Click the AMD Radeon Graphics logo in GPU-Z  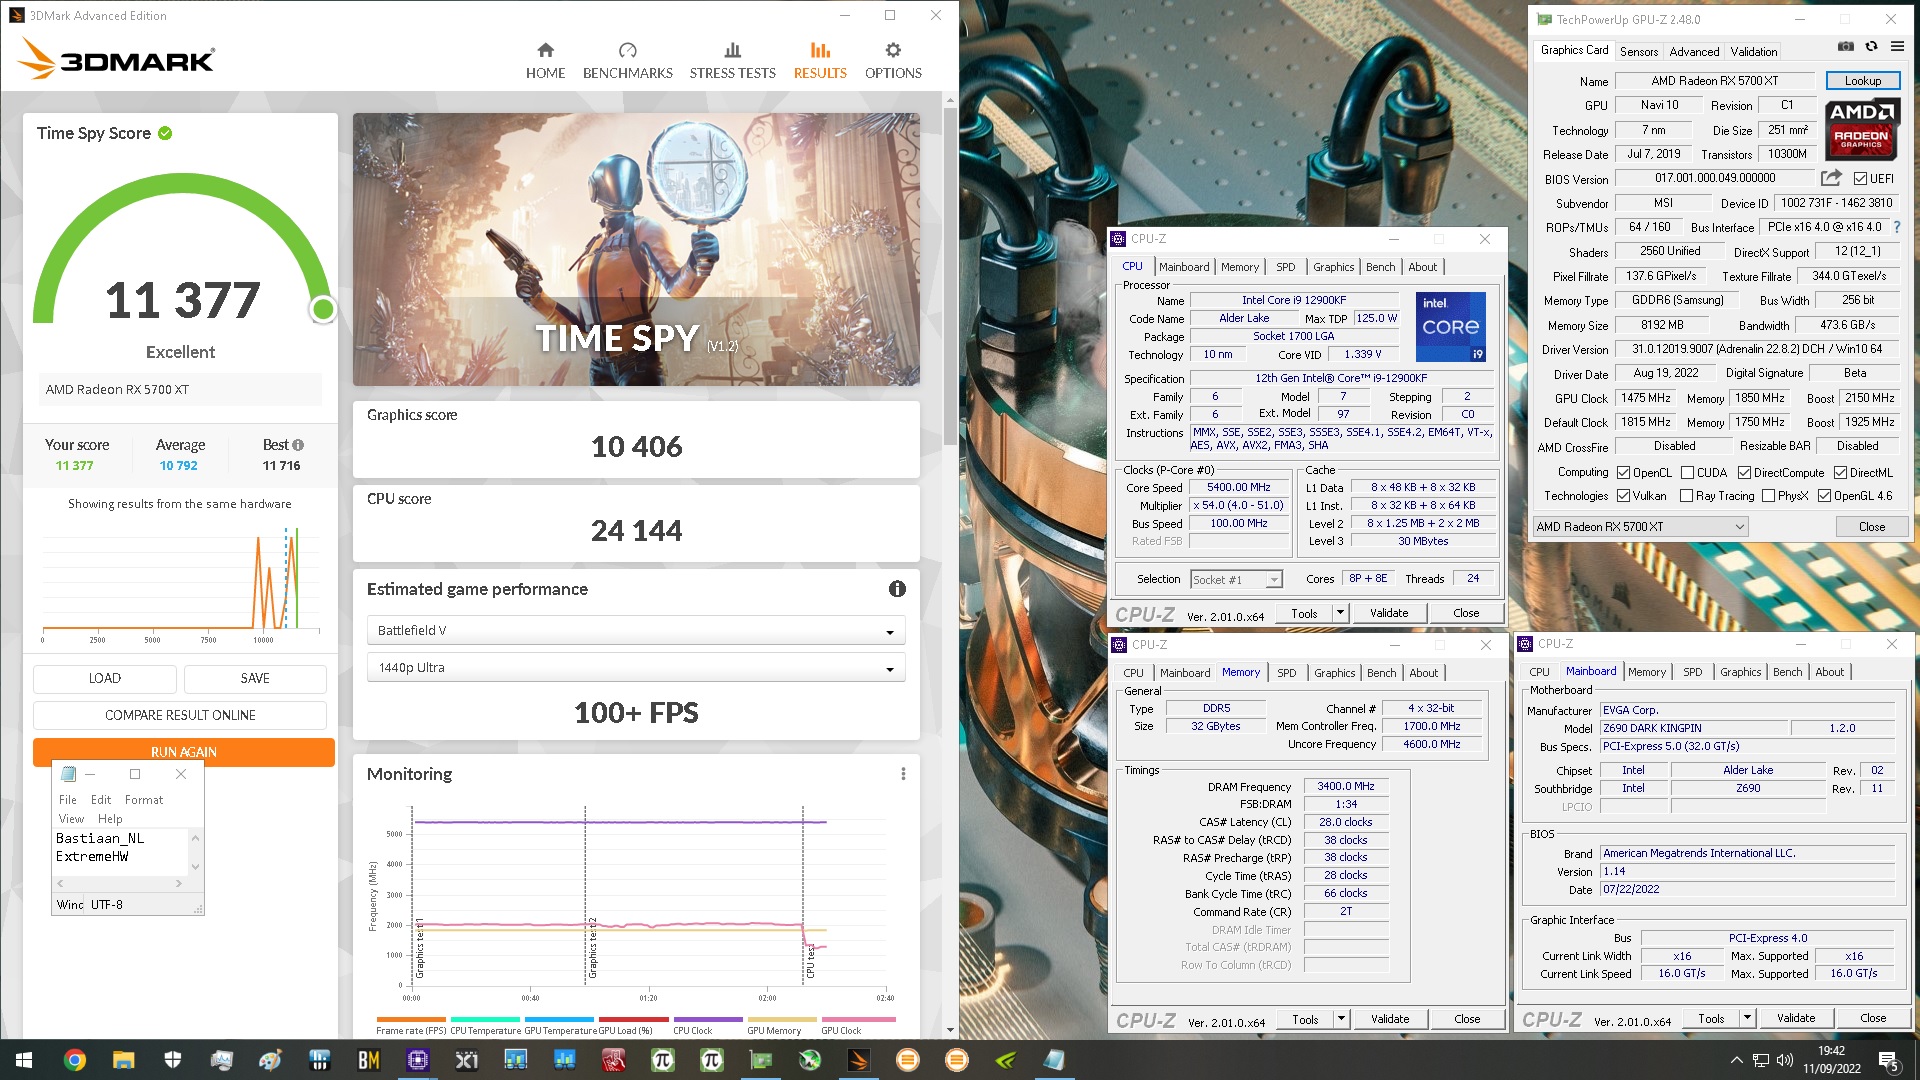coord(1863,129)
